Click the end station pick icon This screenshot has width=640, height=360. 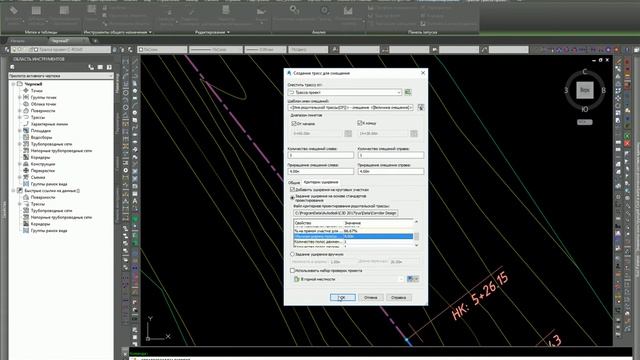(x=414, y=133)
